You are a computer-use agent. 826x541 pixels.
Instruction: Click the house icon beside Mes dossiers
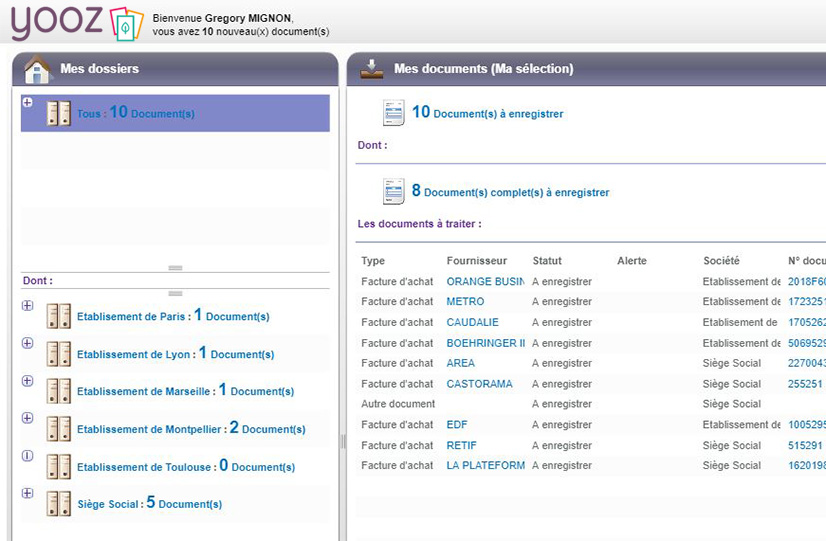pyautogui.click(x=37, y=69)
